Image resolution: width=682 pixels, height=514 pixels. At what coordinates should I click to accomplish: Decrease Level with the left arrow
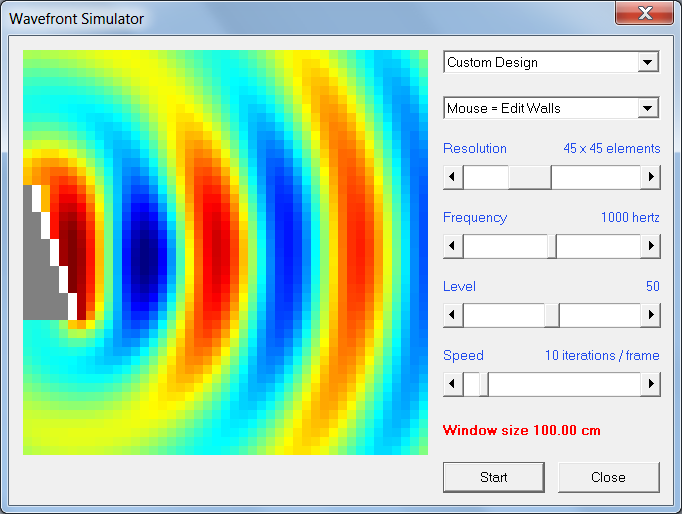click(x=453, y=315)
